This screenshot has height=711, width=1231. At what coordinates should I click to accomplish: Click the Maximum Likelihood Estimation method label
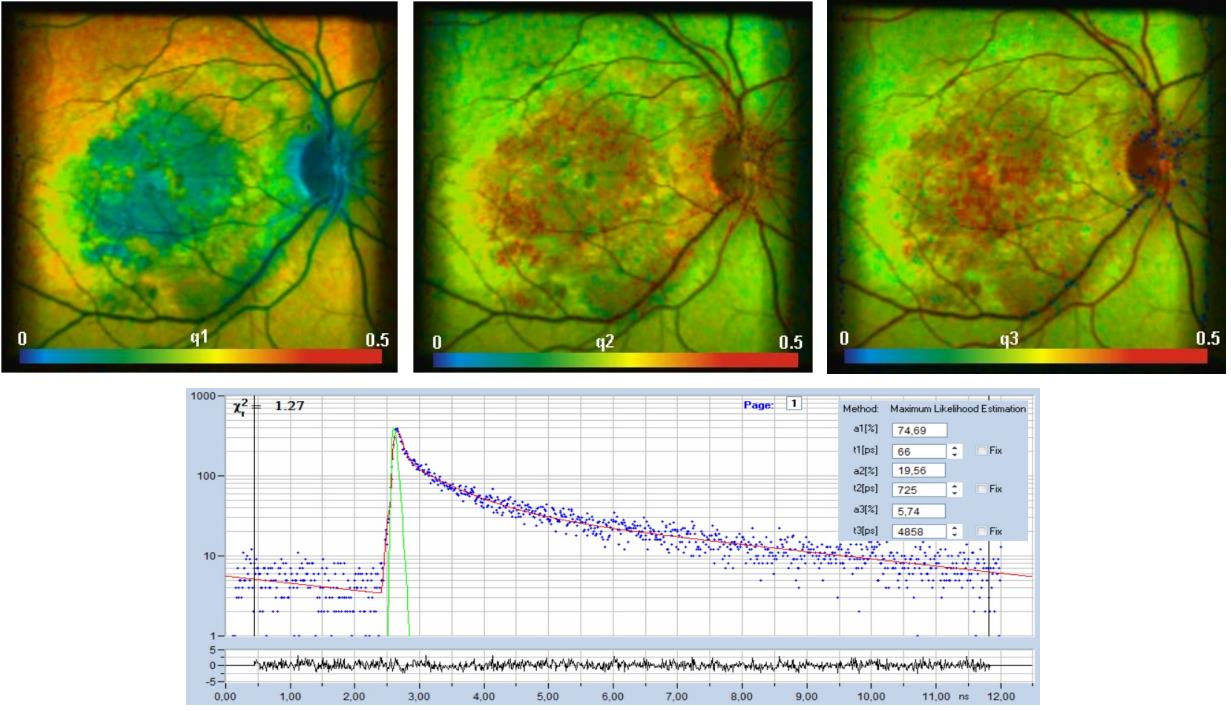[957, 409]
